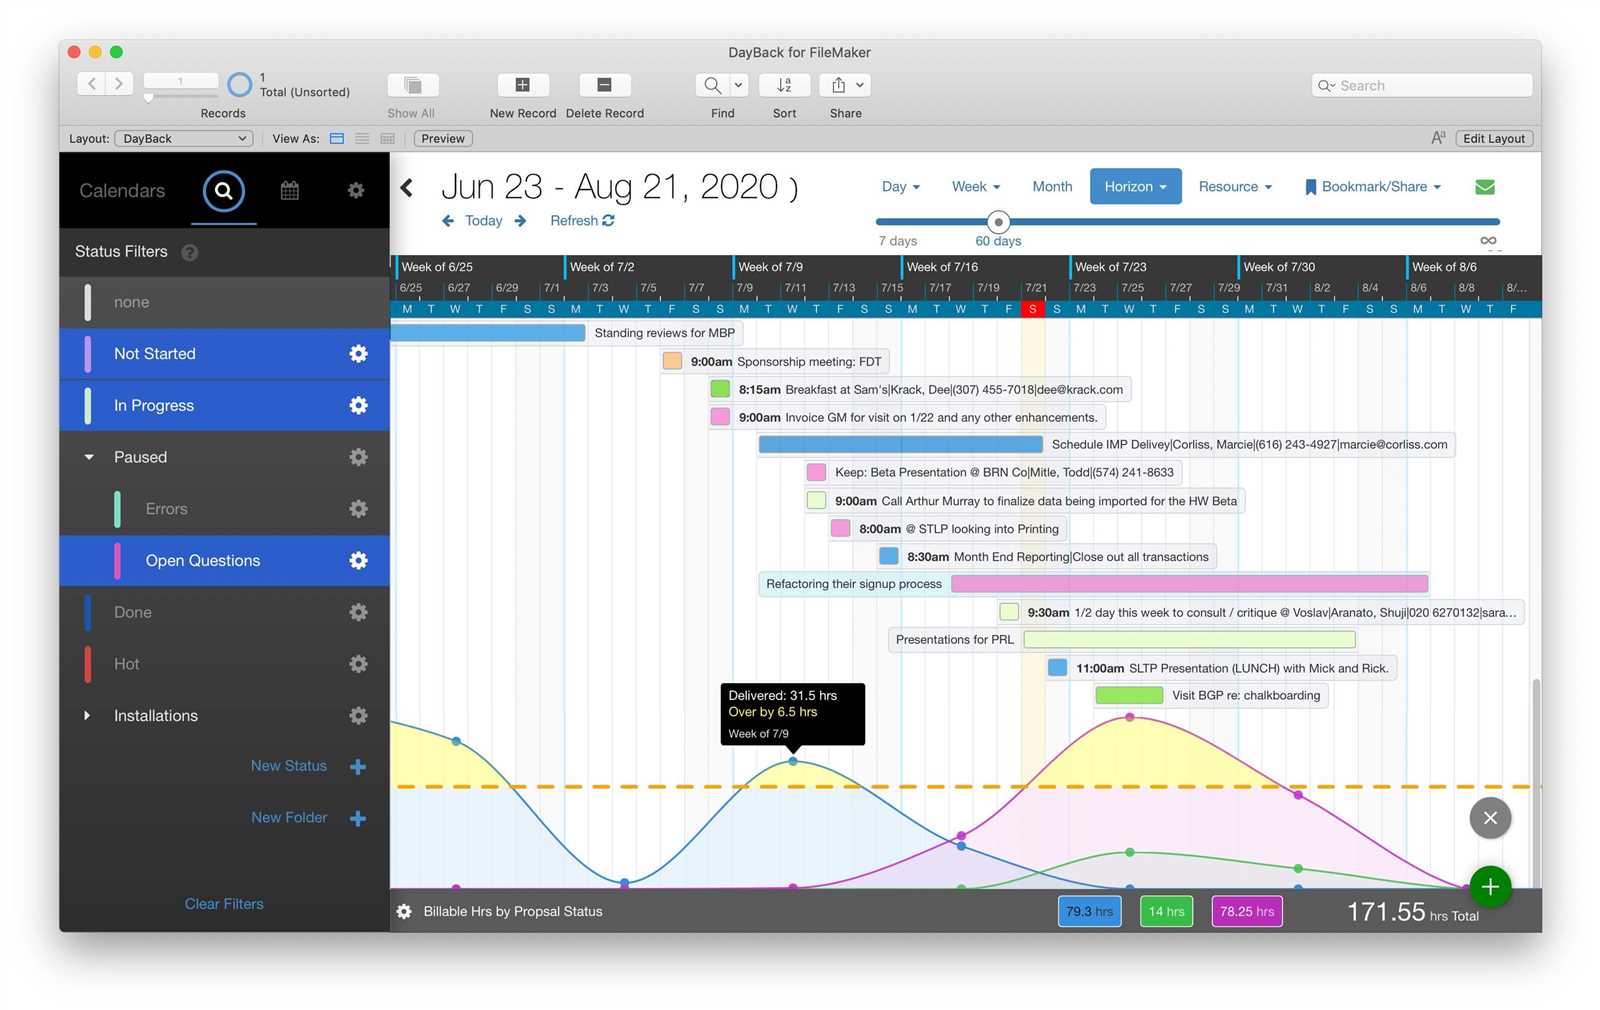Toggle magenta 78.25 hrs series in chart
1600x1010 pixels.
(x=1247, y=911)
